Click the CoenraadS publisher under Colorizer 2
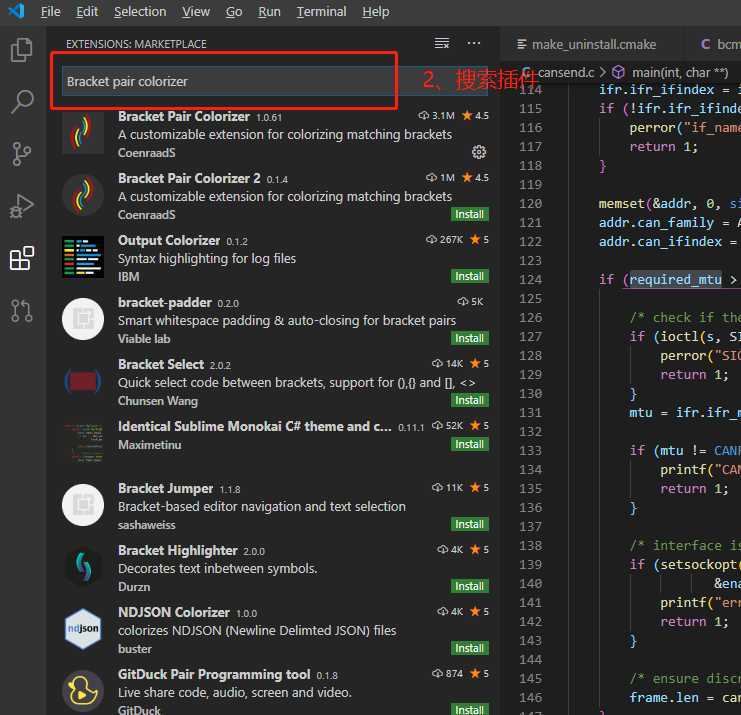 point(146,215)
